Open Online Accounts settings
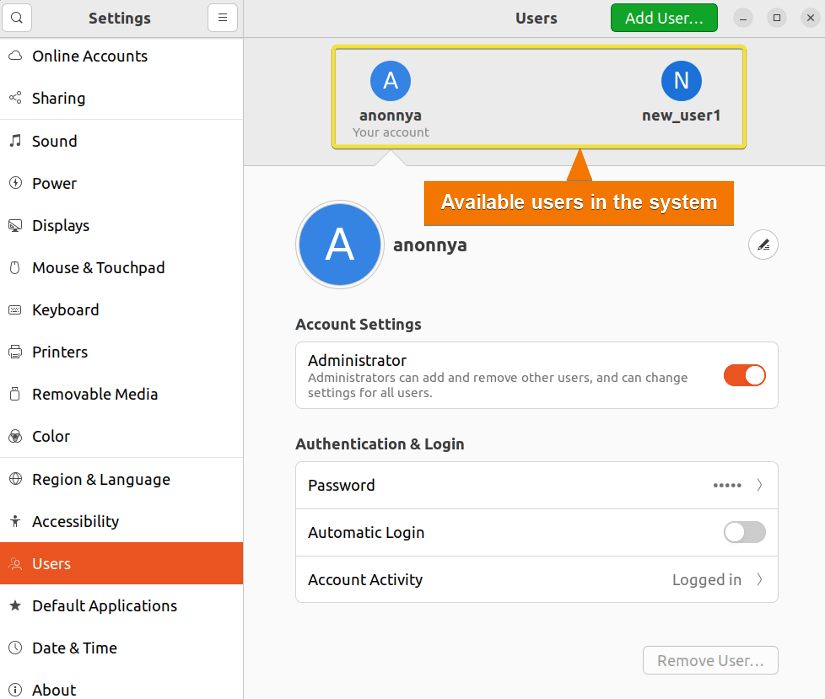The image size is (825, 699). 122,56
